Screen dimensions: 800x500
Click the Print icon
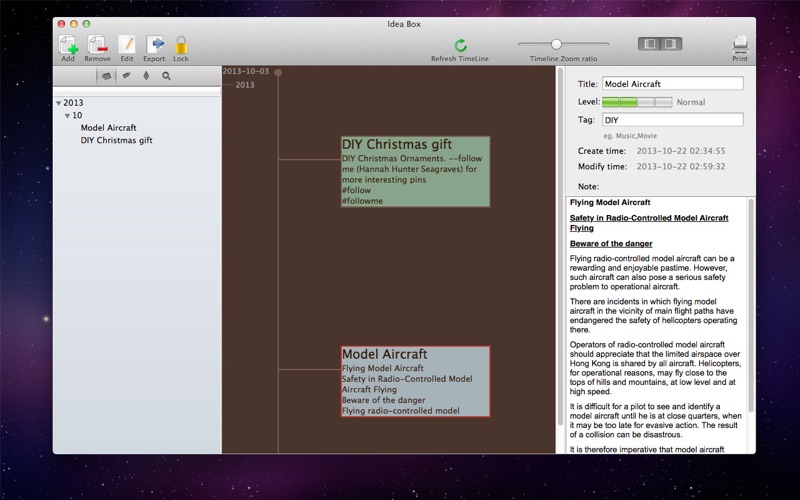(x=740, y=44)
